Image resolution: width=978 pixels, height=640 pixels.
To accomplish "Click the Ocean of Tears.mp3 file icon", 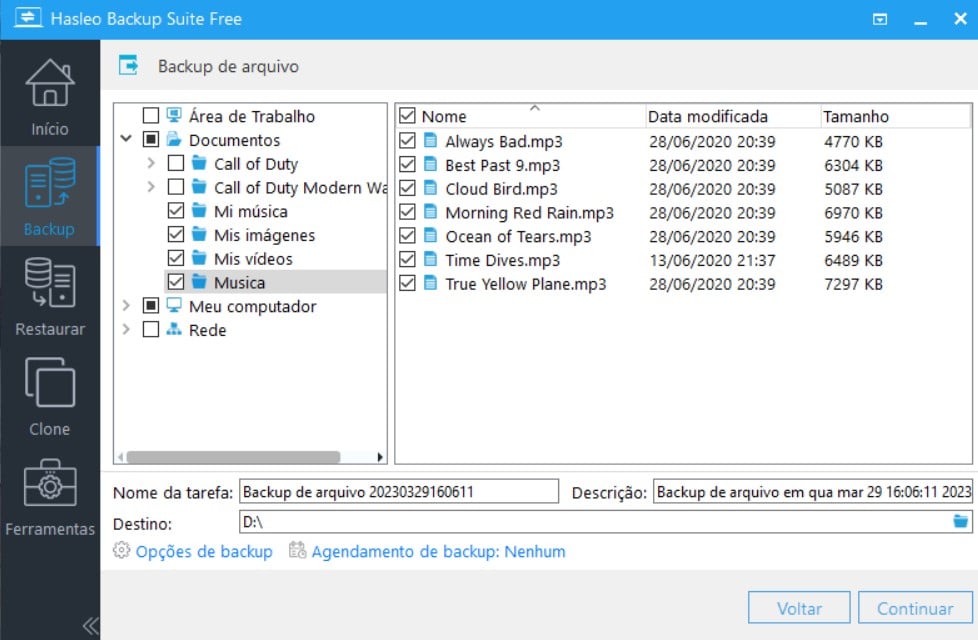I will (430, 235).
